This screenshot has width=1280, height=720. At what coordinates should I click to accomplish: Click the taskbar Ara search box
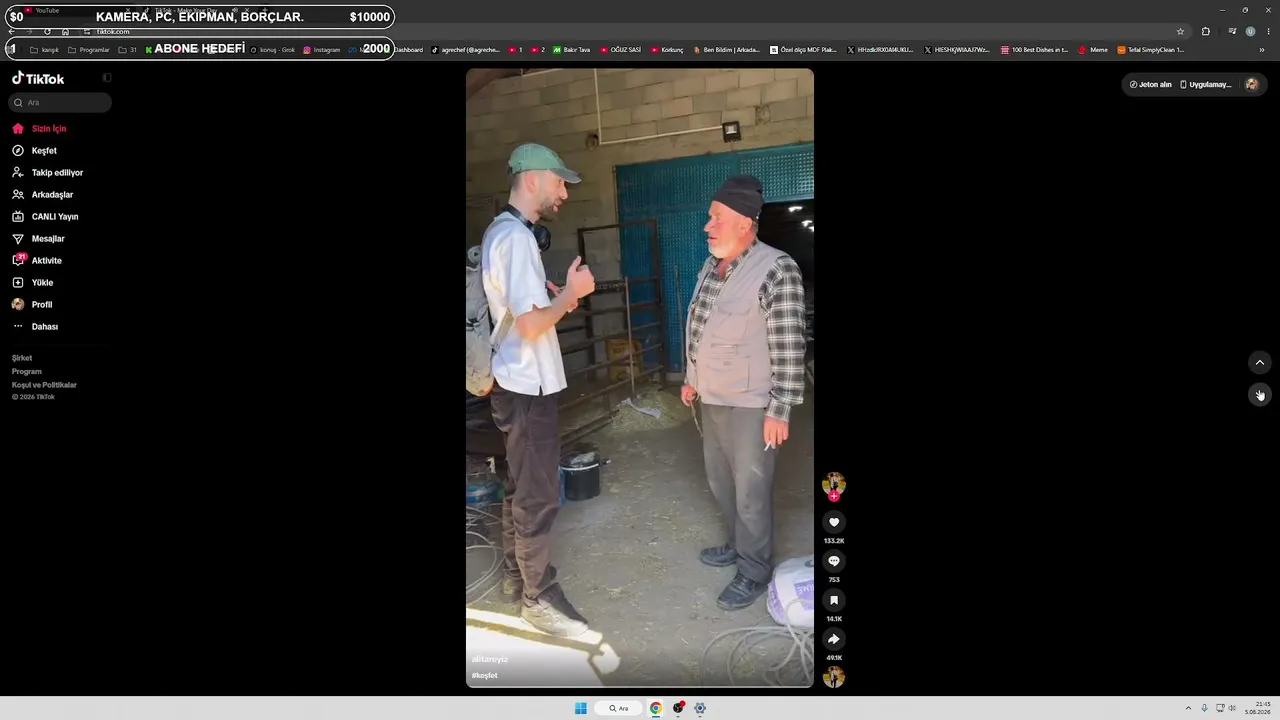(619, 708)
